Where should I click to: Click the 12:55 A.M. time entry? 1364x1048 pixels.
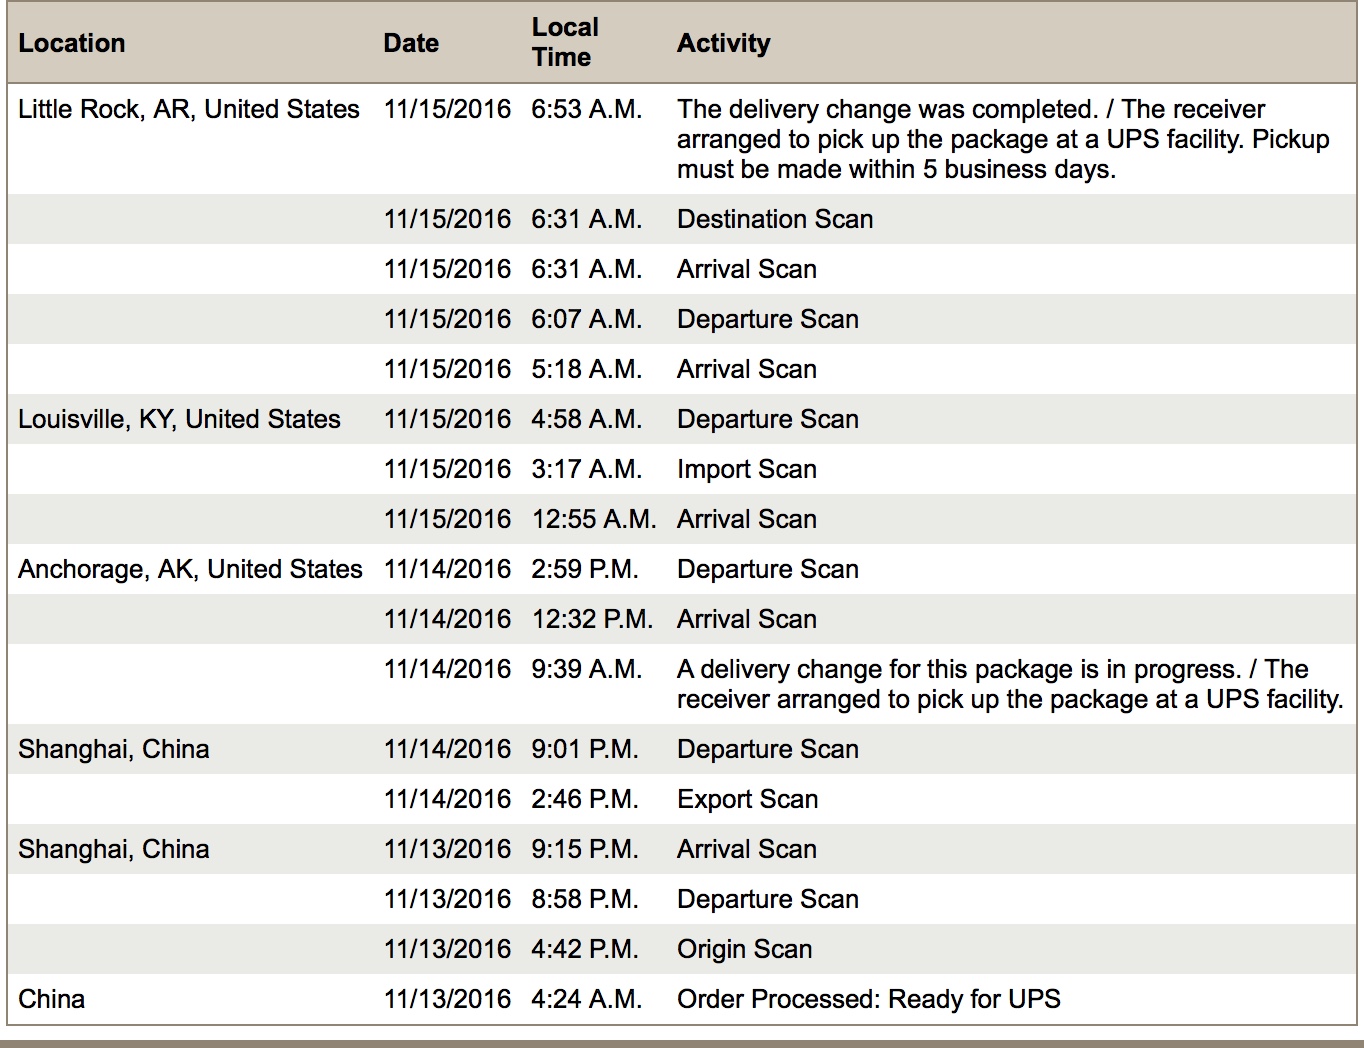[594, 519]
